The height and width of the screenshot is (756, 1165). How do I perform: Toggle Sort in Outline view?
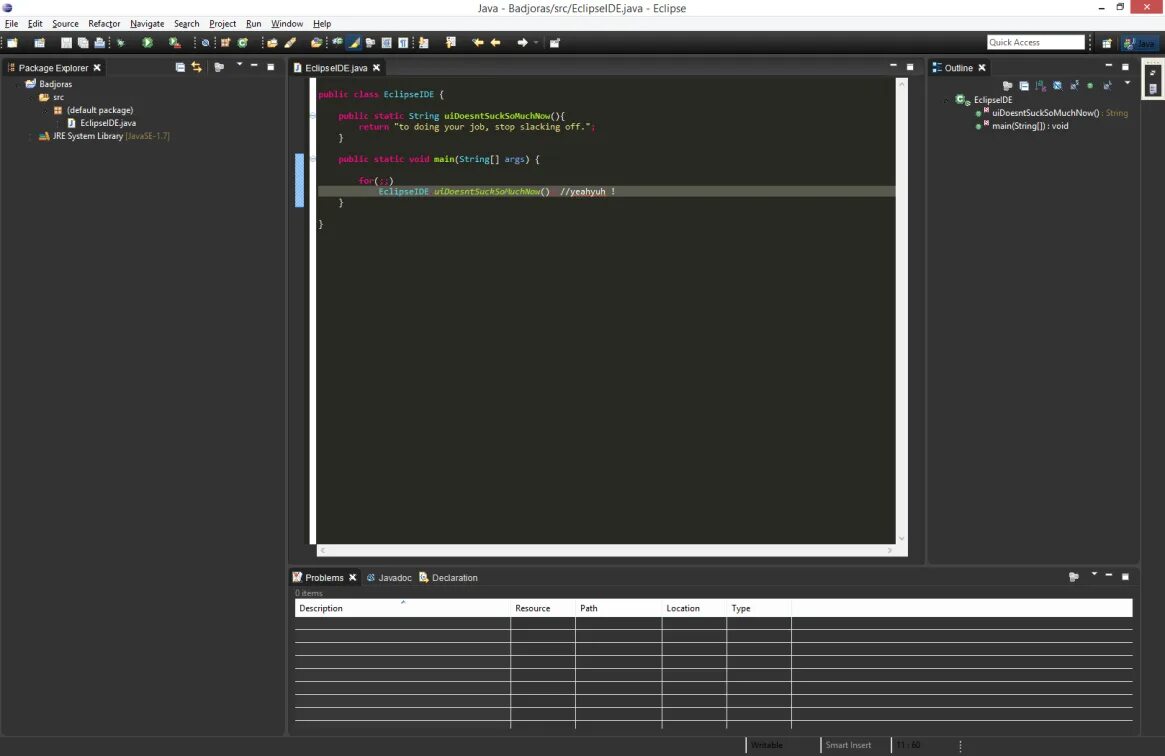tap(1040, 86)
